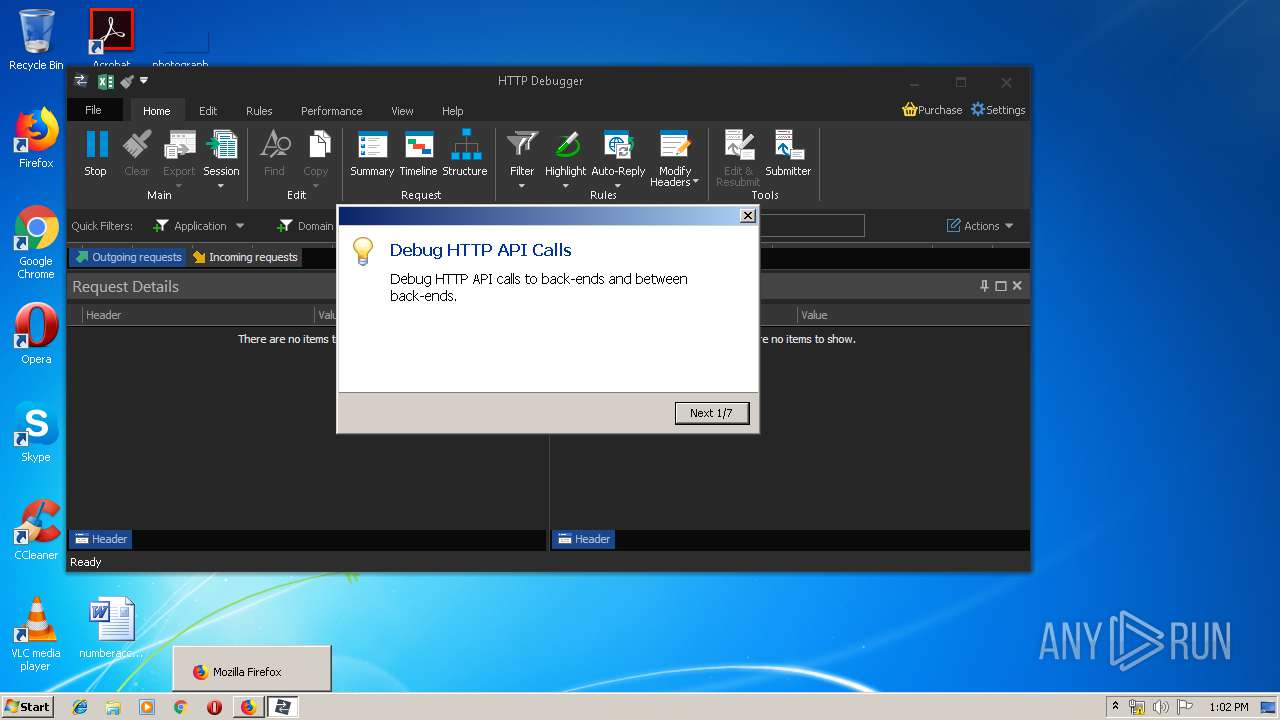Viewport: 1280px width, 720px height.
Task: Open the CCleaner desktop shortcut
Action: [x=36, y=530]
